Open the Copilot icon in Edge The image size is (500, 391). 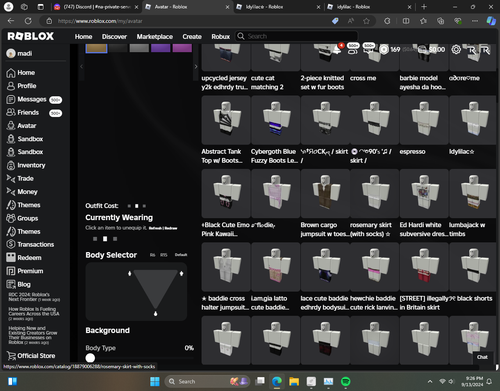(x=491, y=21)
